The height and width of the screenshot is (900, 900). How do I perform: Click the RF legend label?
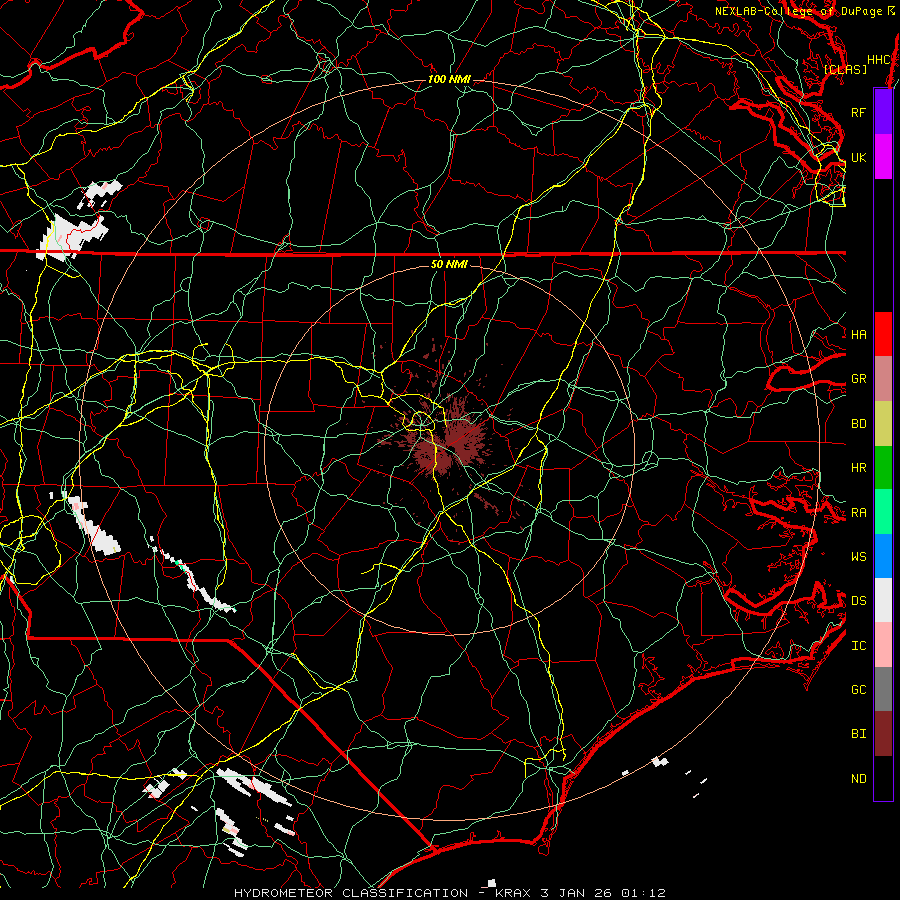point(858,112)
